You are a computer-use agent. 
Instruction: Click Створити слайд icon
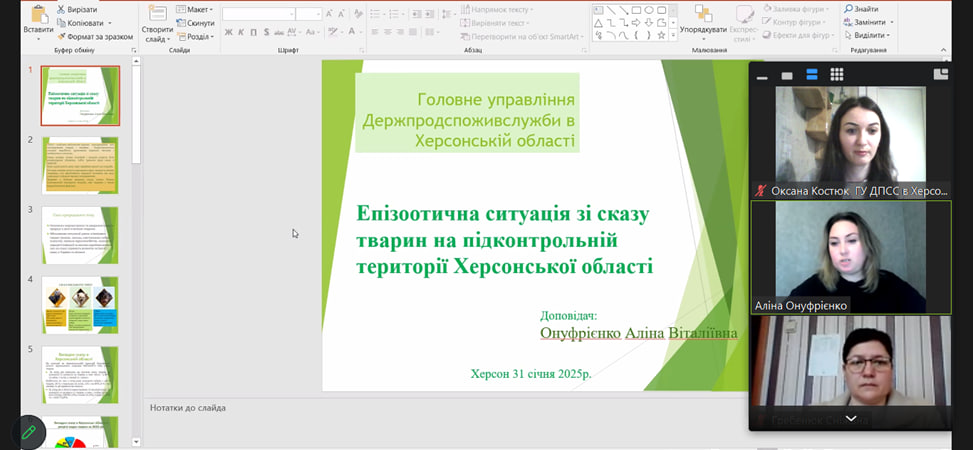pyautogui.click(x=157, y=14)
